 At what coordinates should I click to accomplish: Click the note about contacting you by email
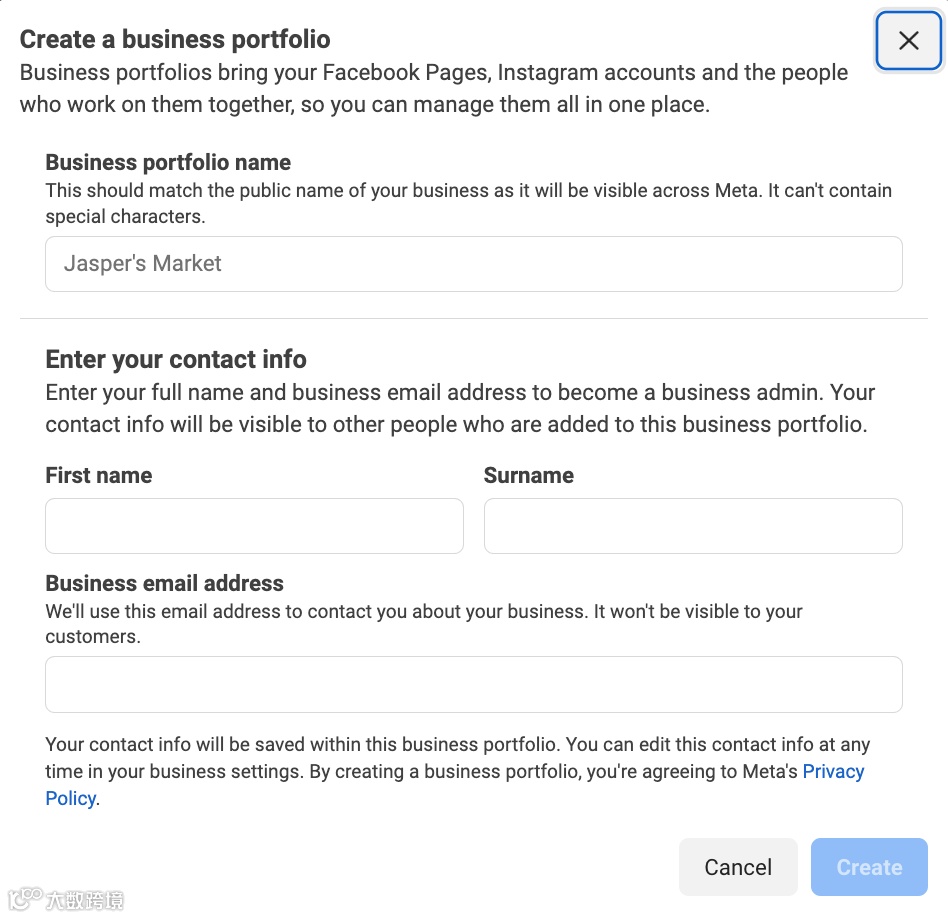tap(423, 623)
